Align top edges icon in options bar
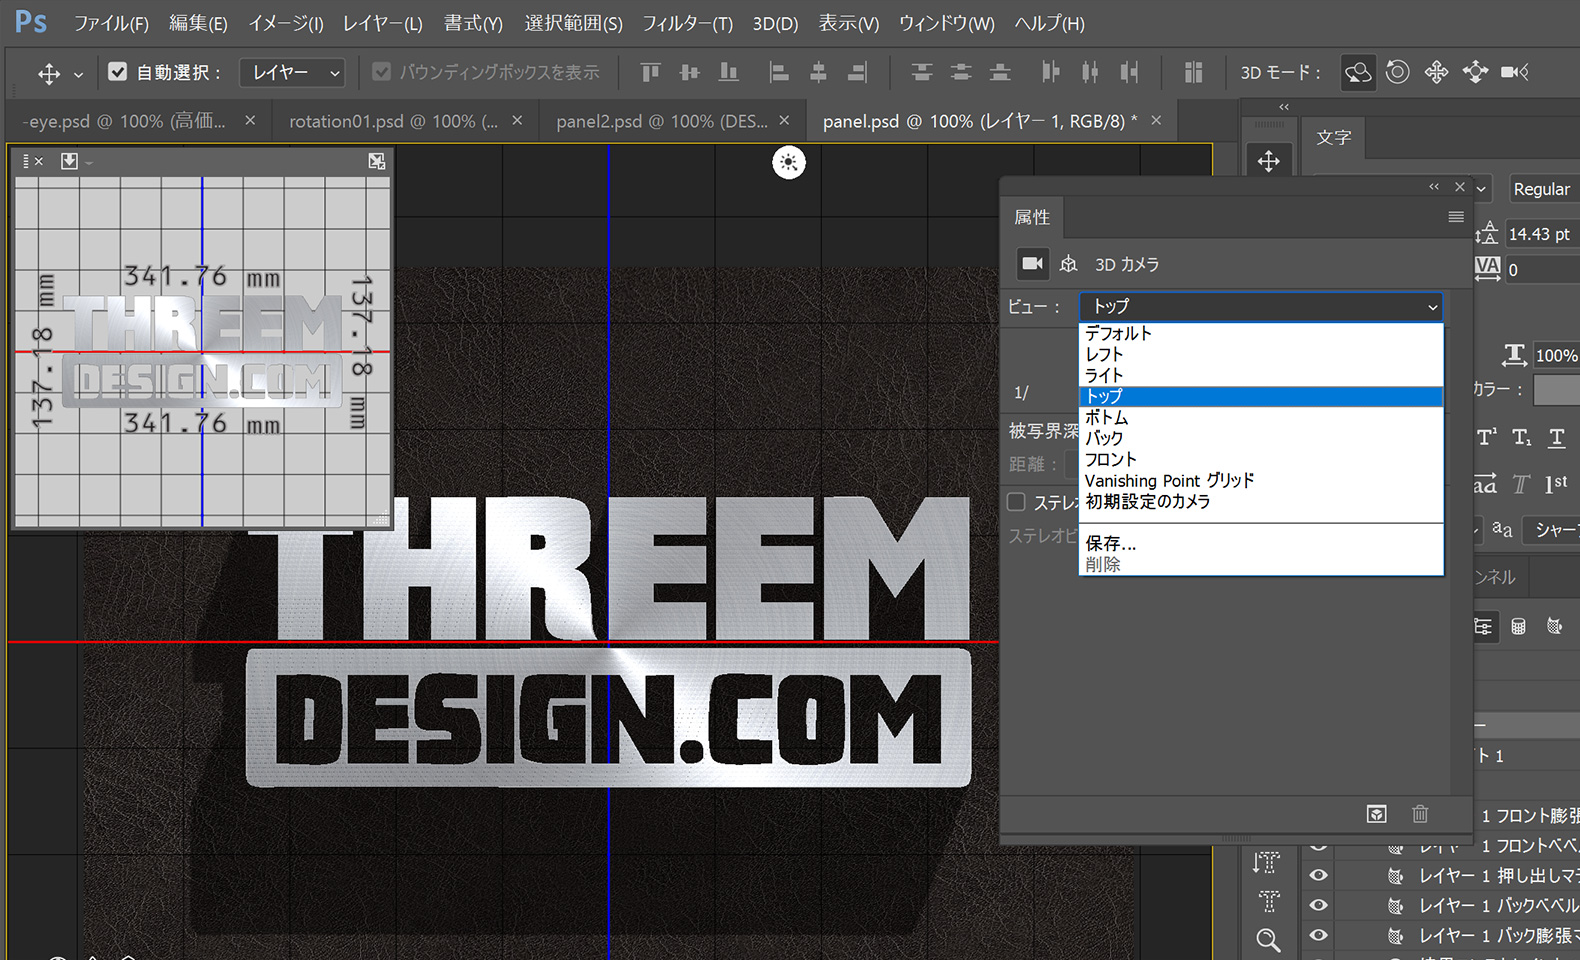This screenshot has width=1580, height=960. pyautogui.click(x=650, y=72)
